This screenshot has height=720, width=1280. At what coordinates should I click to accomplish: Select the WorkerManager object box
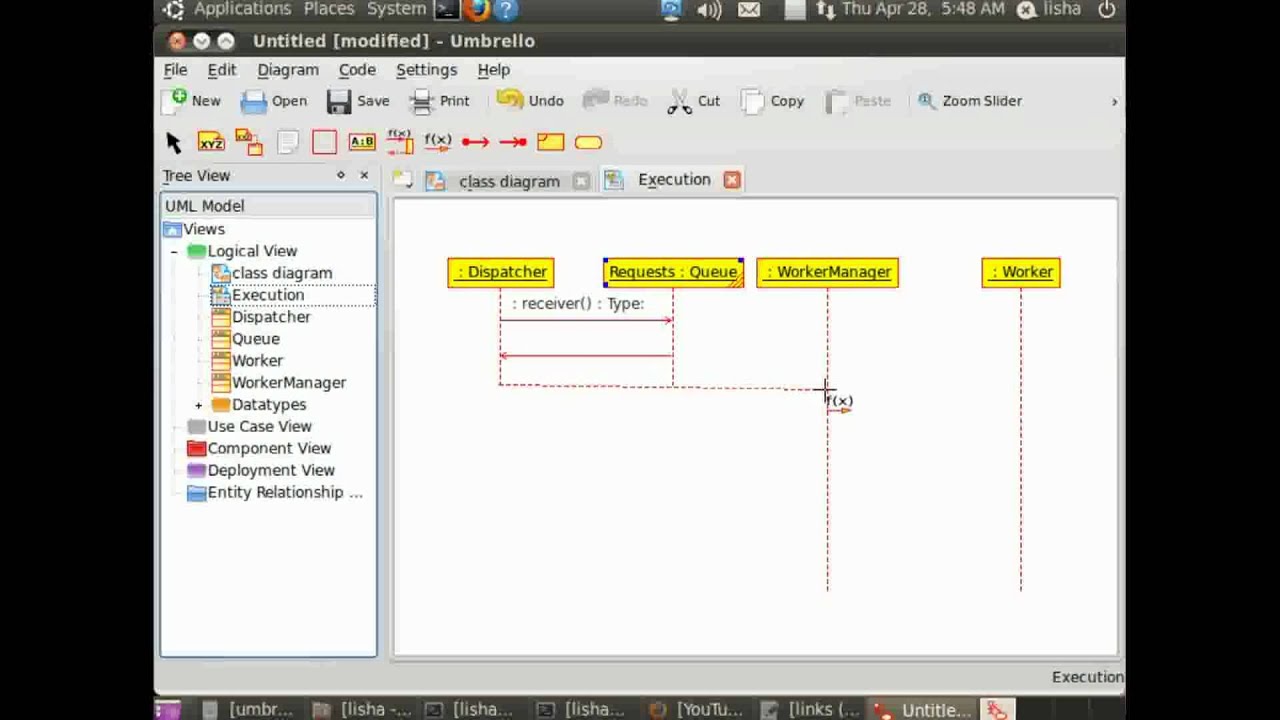[x=827, y=272]
